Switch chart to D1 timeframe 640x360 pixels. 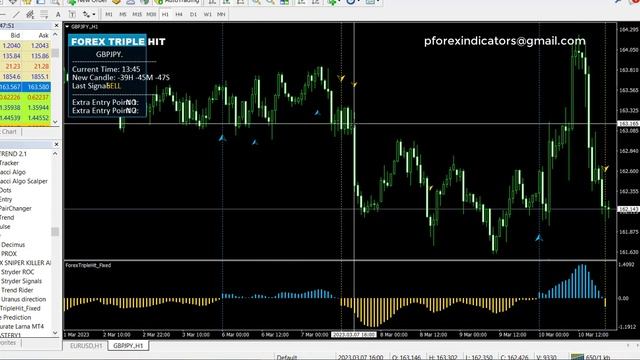tap(193, 14)
